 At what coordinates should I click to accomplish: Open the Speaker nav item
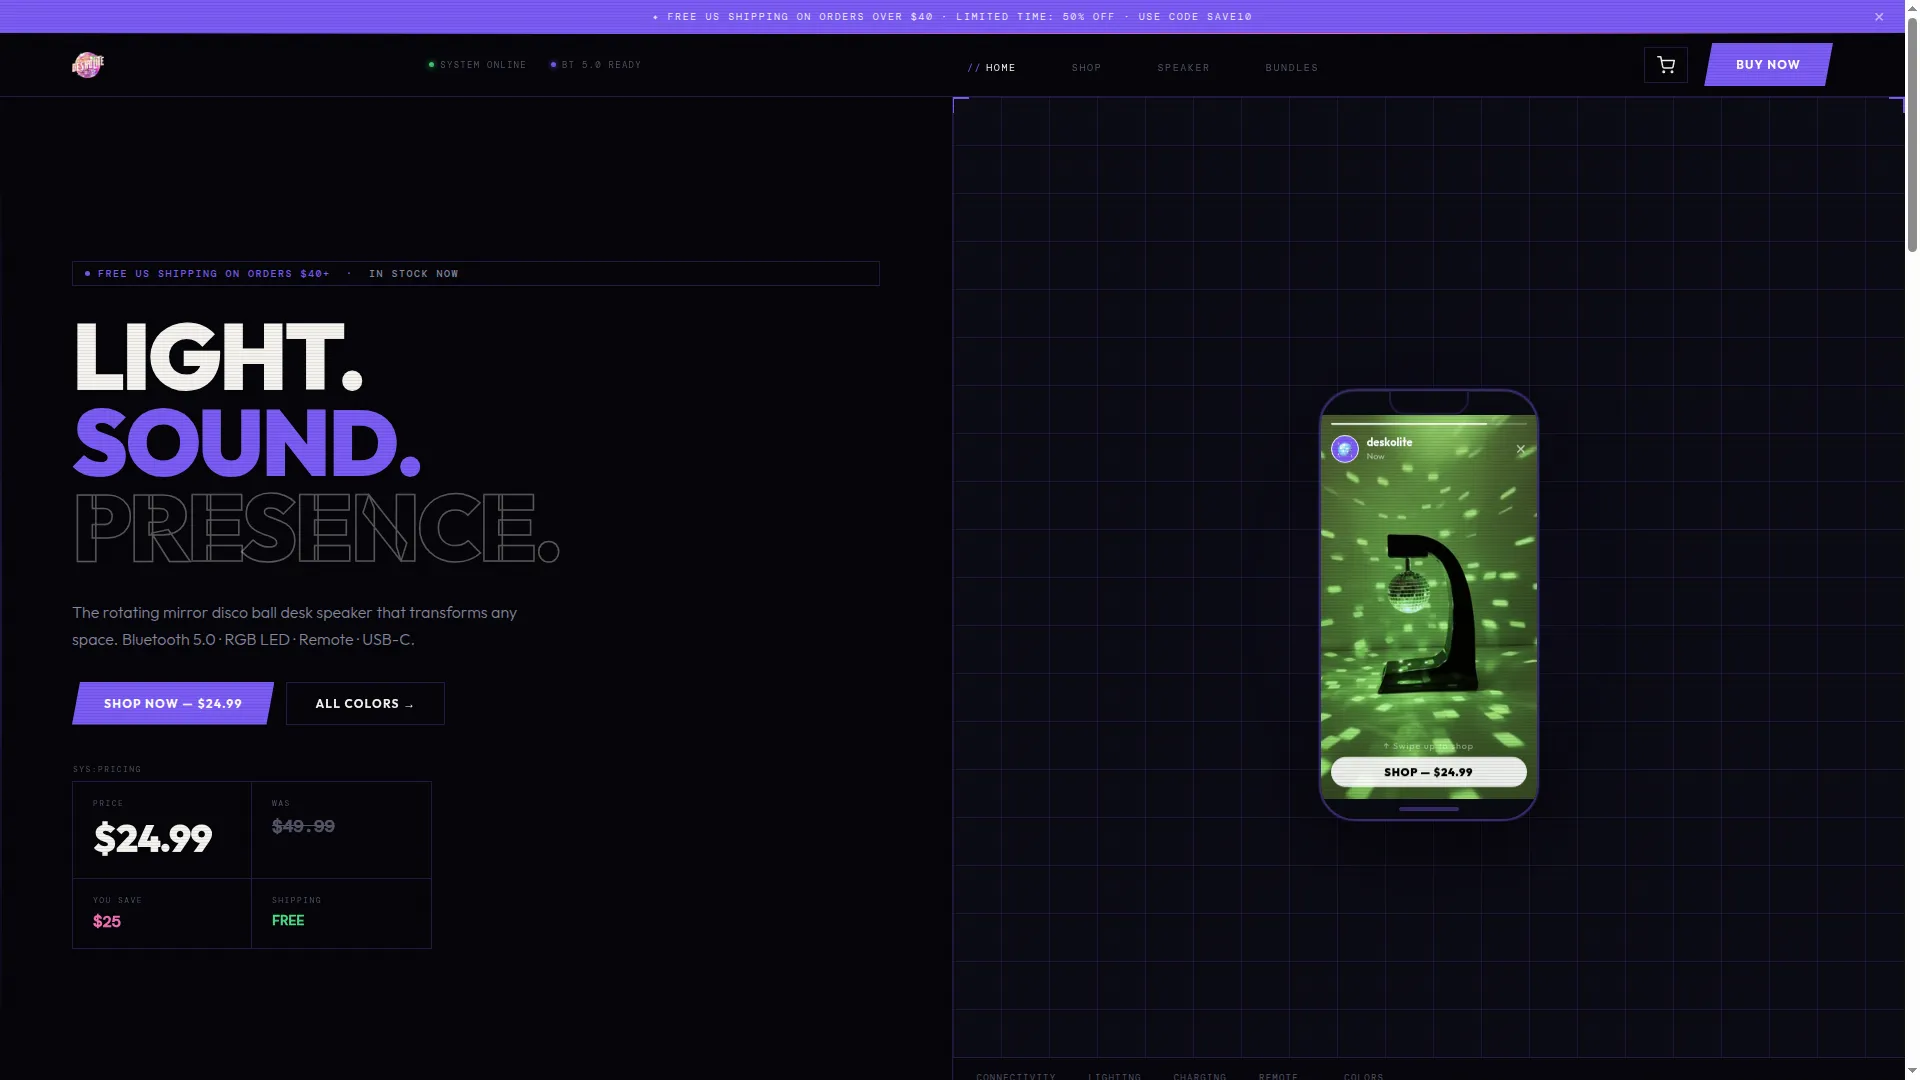pyautogui.click(x=1184, y=68)
